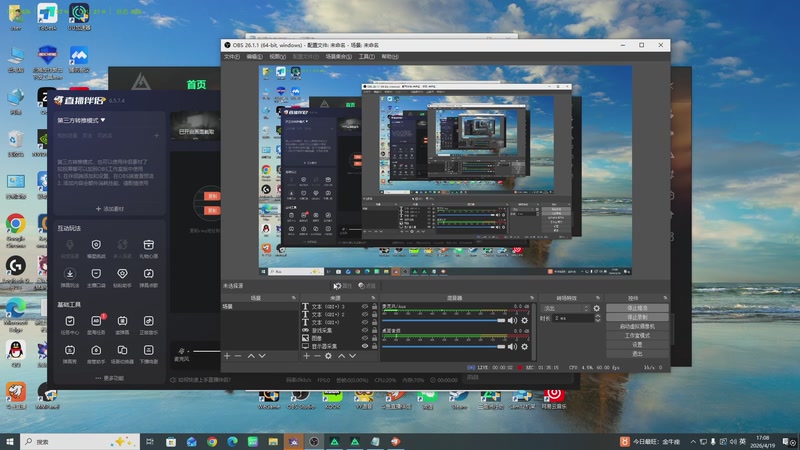800x450 pixels.
Task: Toggle visibility of 文本 (GDI+) 3 source
Action: [x=365, y=307]
